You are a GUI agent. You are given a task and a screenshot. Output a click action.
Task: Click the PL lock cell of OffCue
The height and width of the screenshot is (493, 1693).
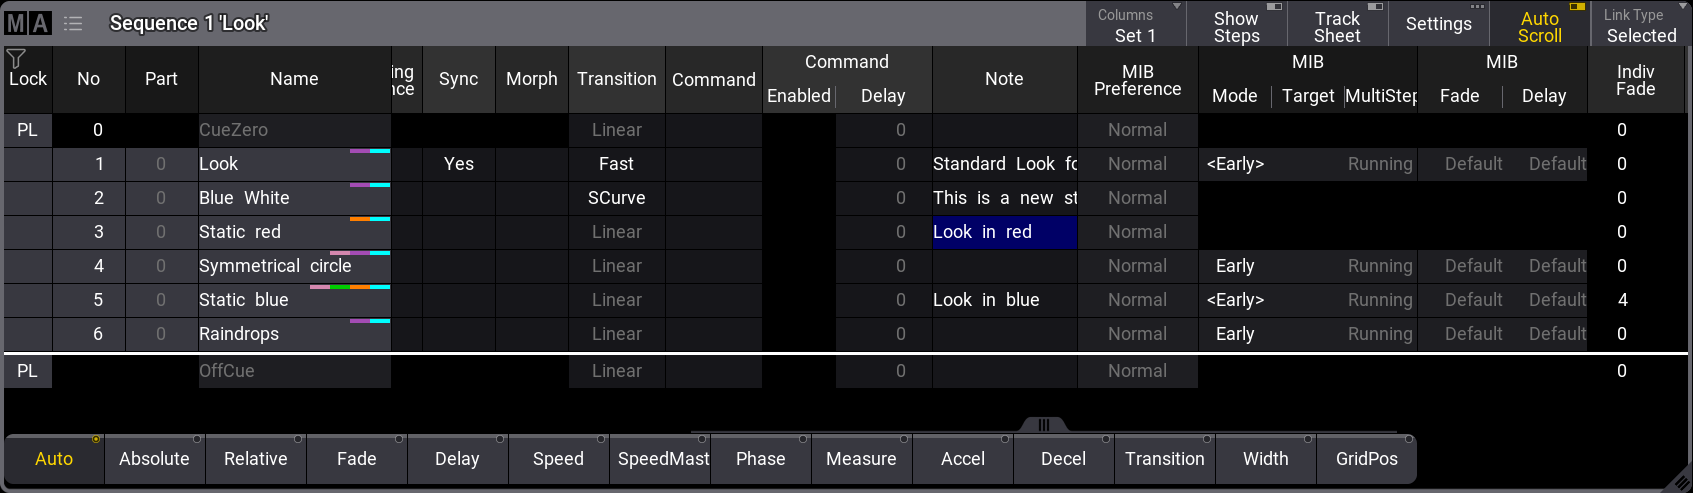27,371
